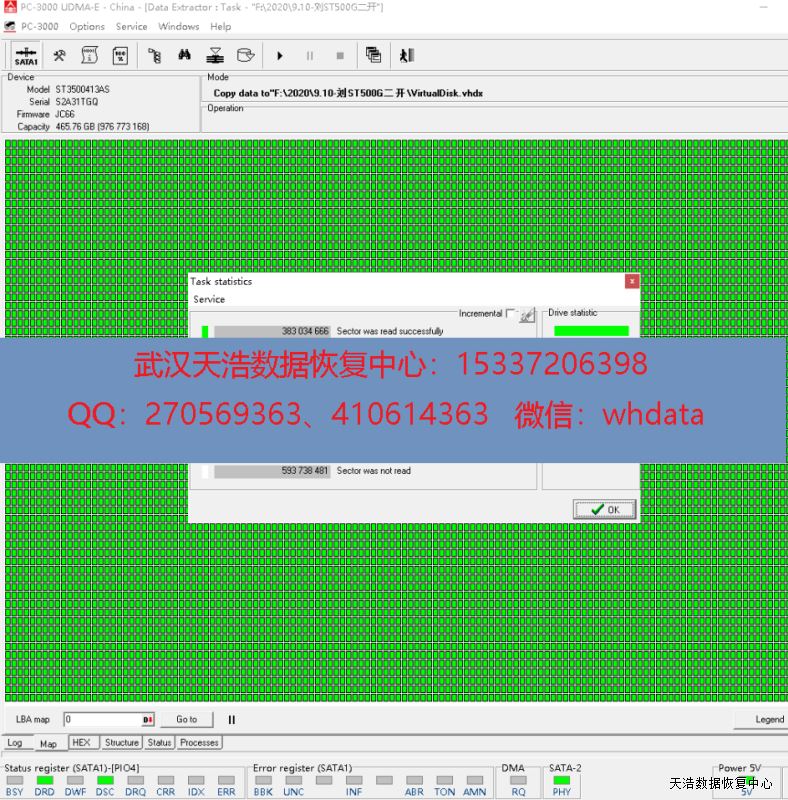Click the Go to button

(x=186, y=719)
